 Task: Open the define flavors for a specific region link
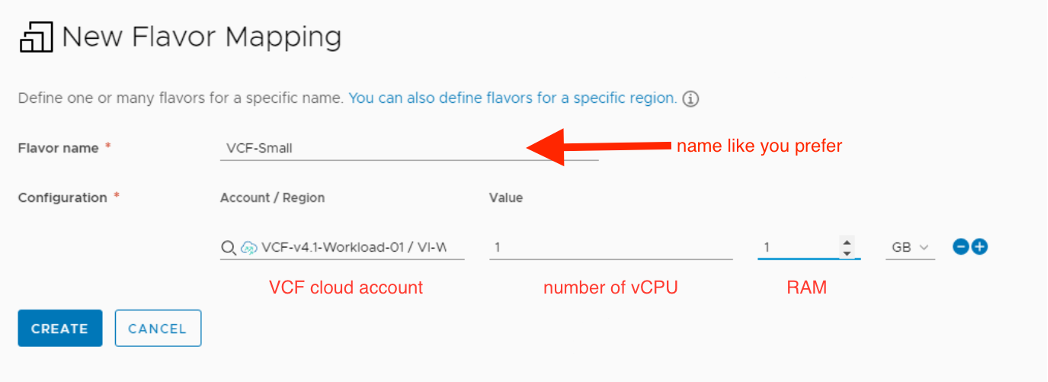coord(513,99)
